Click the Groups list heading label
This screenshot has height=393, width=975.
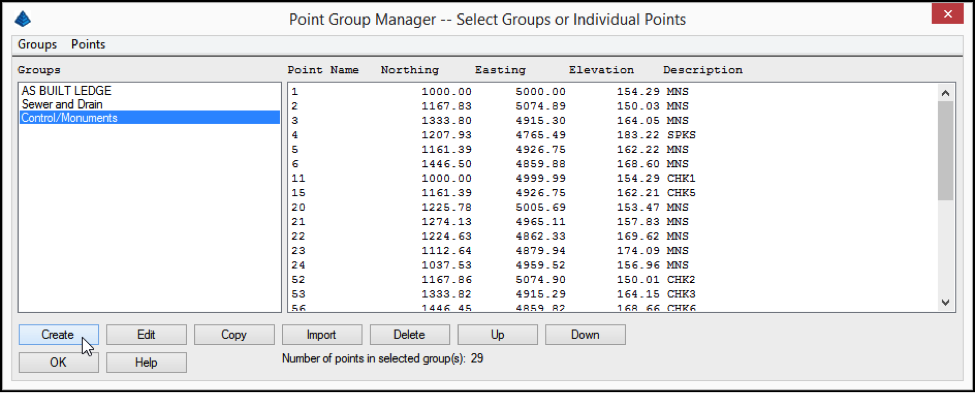(39, 70)
